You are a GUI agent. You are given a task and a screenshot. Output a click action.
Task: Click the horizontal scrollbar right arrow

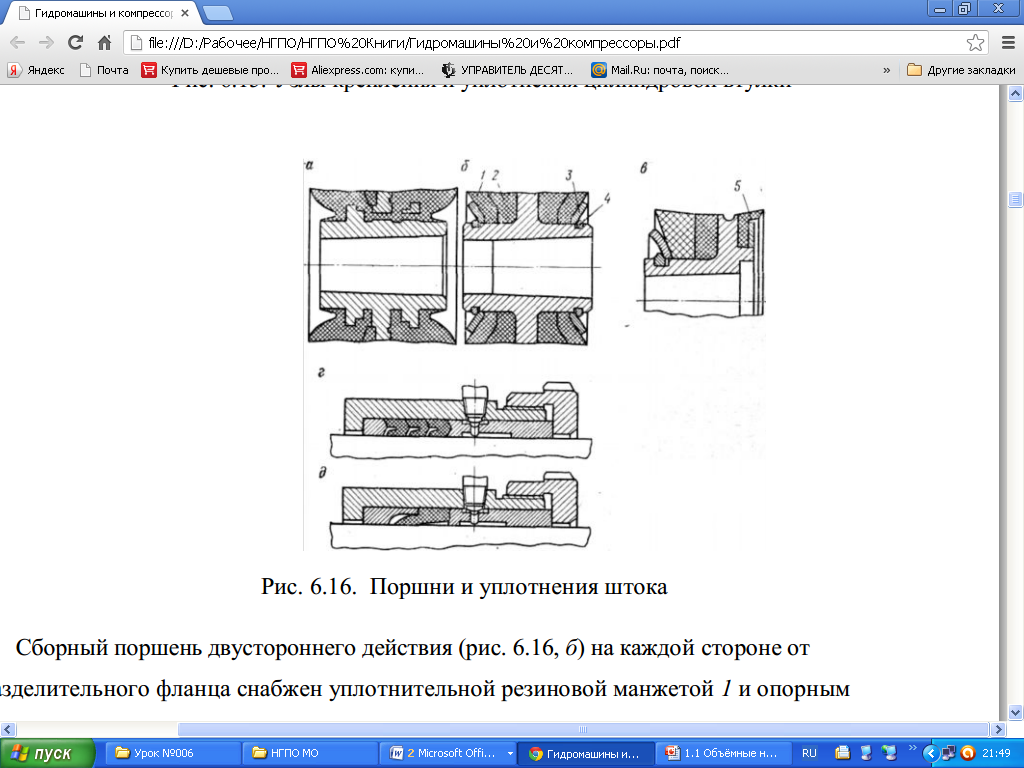(x=998, y=729)
